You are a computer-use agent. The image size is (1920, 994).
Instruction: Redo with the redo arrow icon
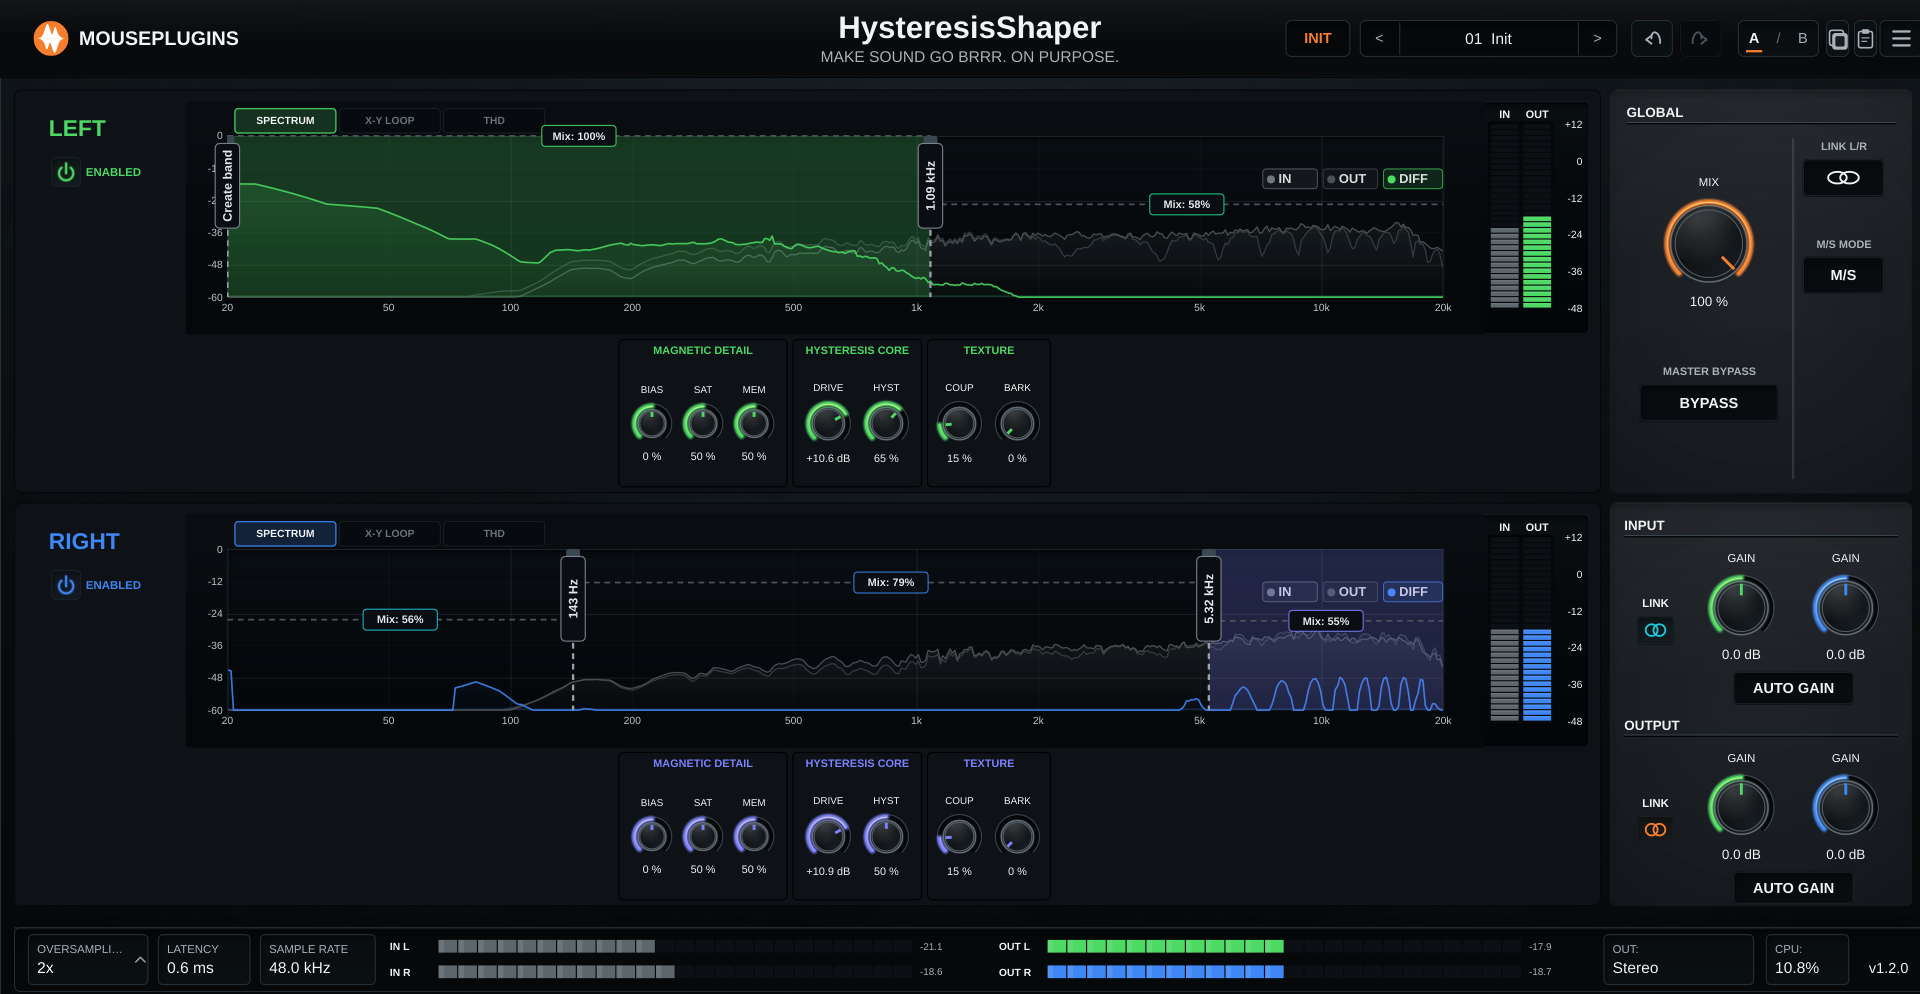click(x=1699, y=38)
